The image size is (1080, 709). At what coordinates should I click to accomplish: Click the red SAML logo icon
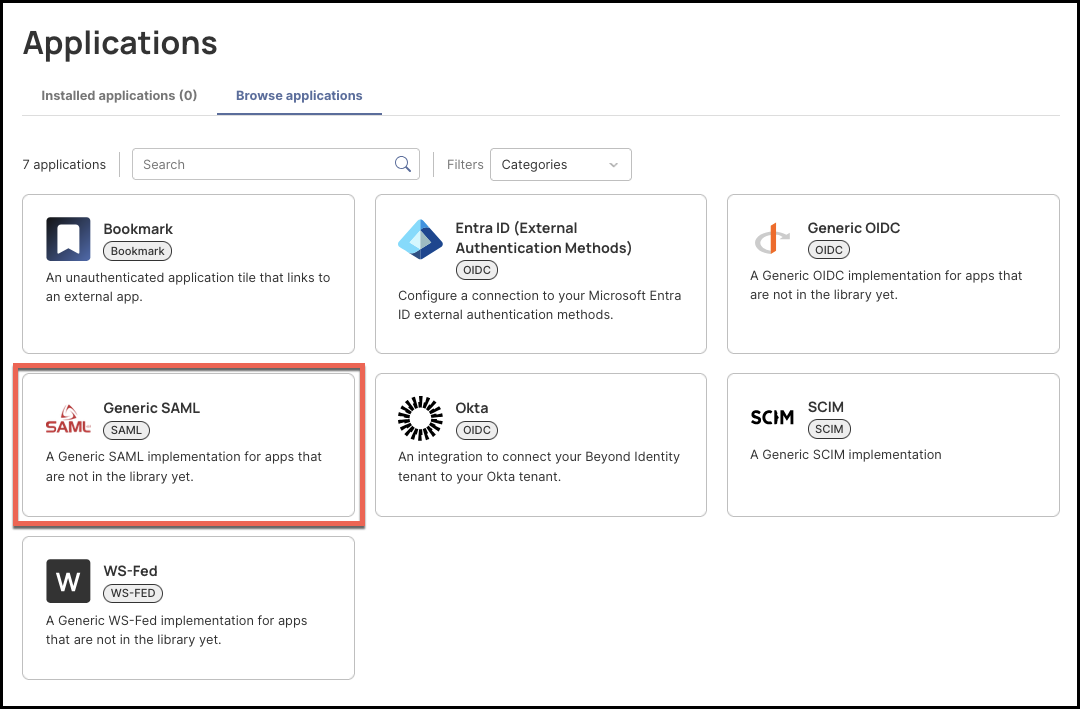coord(68,419)
